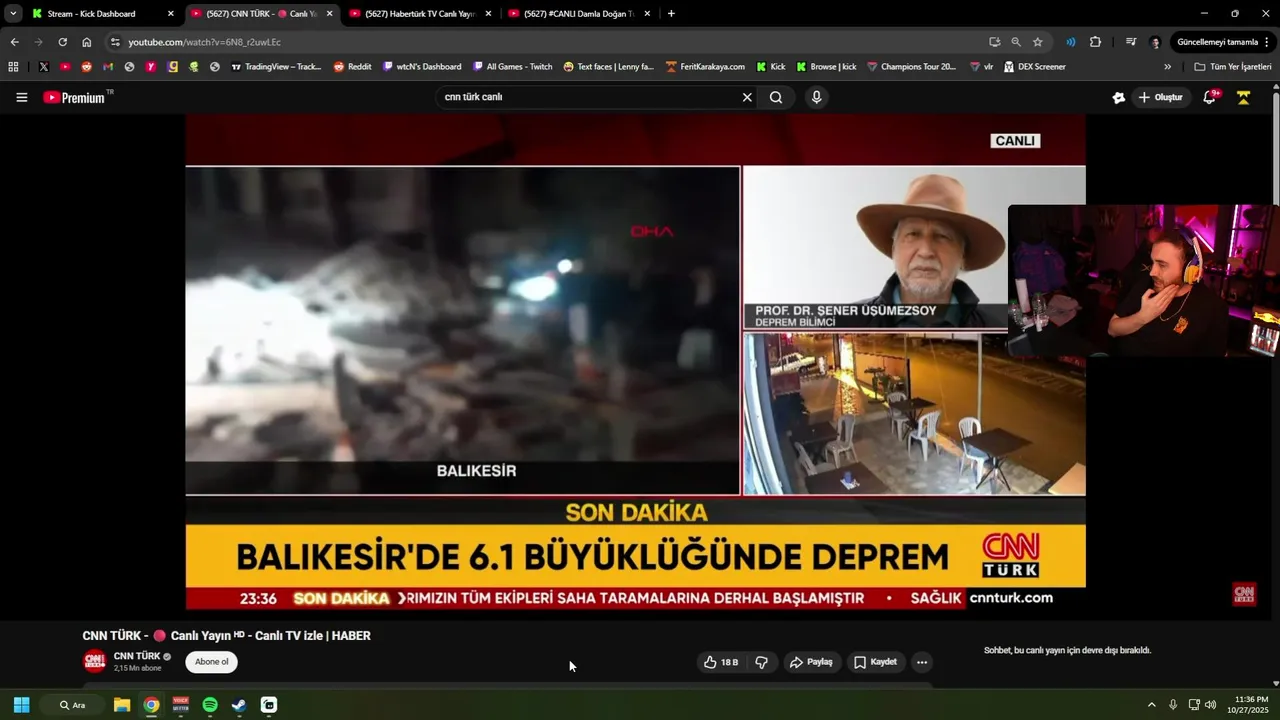Click the browser address bar URL
Image resolution: width=1280 pixels, height=720 pixels.
204,42
